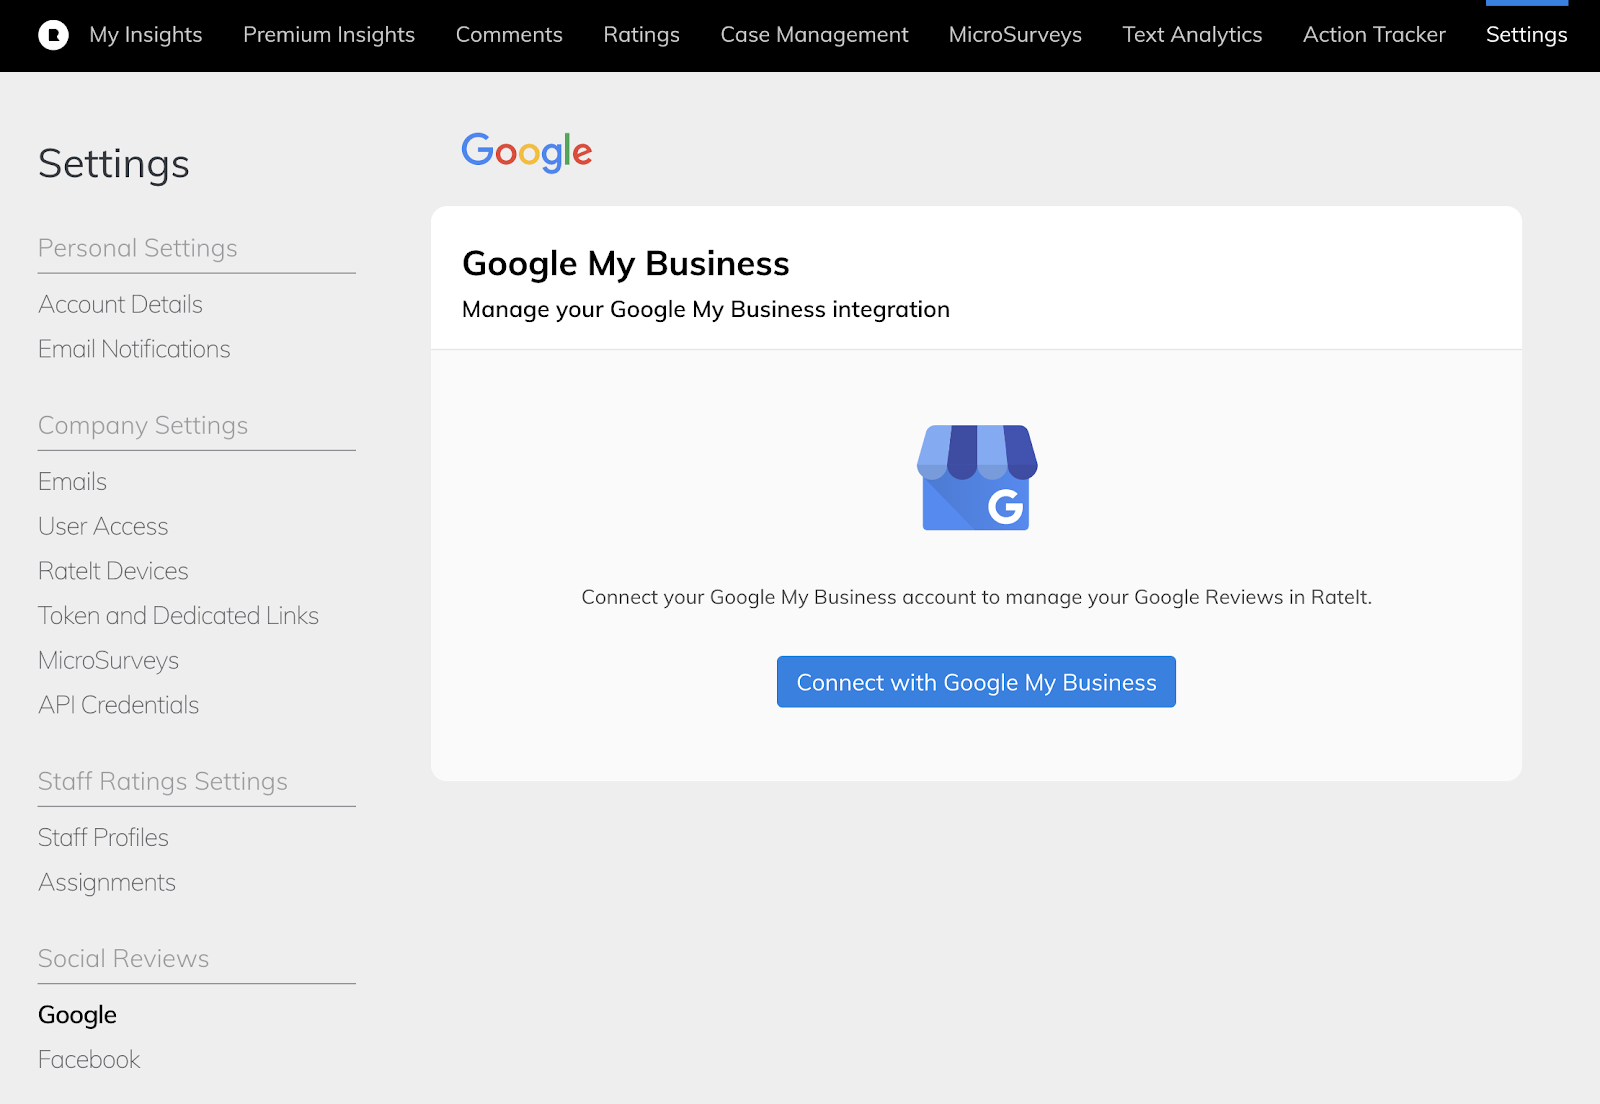1600x1104 pixels.
Task: Switch to Premium Insights tab
Action: pos(329,35)
